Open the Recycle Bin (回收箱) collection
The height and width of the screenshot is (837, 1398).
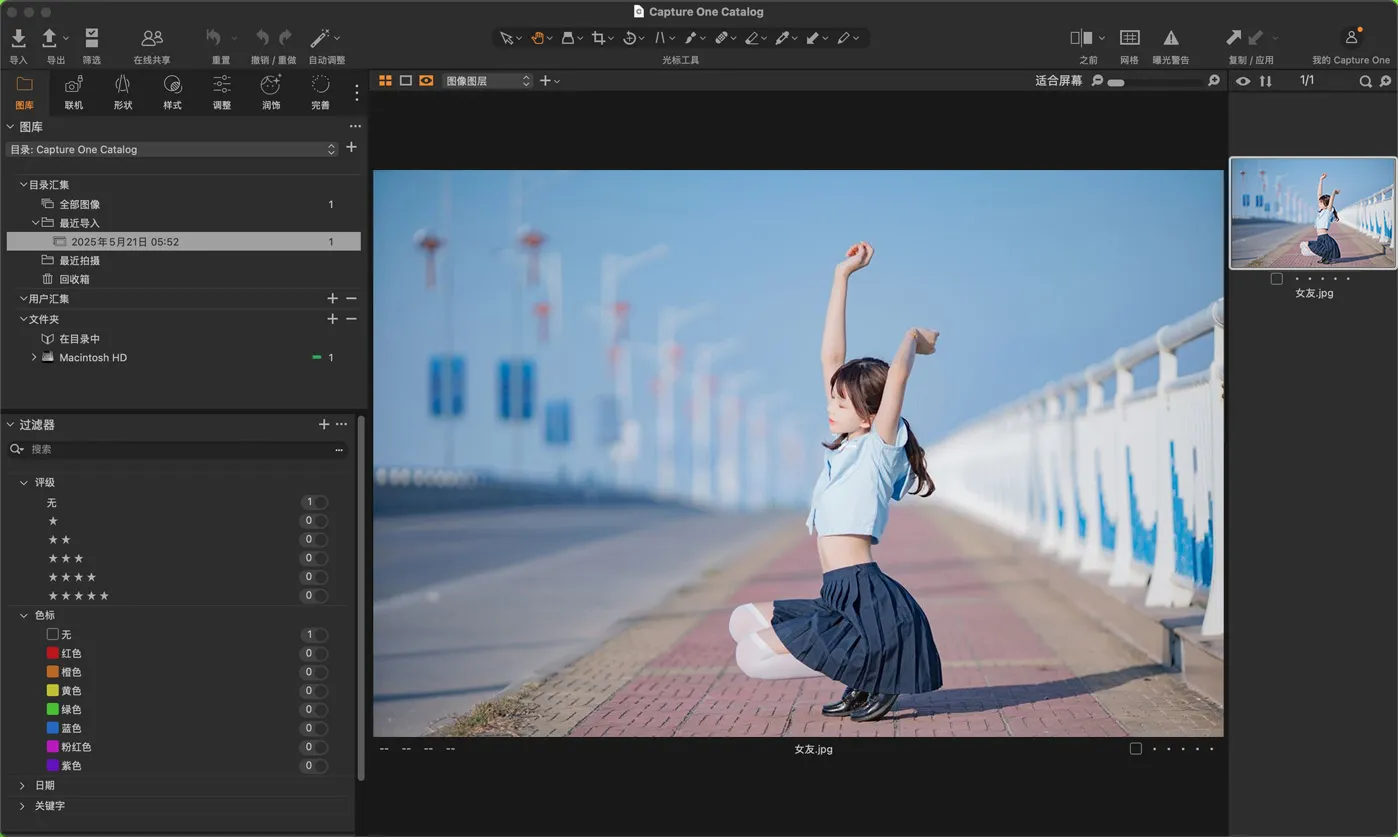coord(74,279)
